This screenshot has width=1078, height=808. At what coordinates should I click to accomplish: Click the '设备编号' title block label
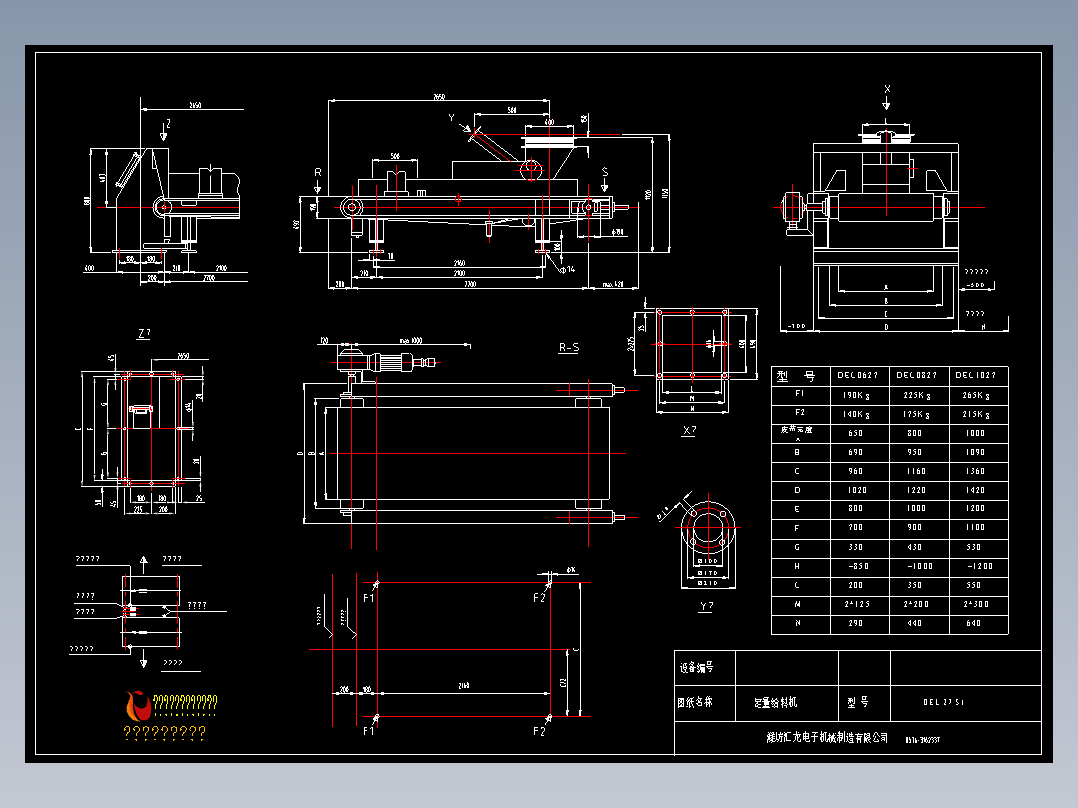696,668
